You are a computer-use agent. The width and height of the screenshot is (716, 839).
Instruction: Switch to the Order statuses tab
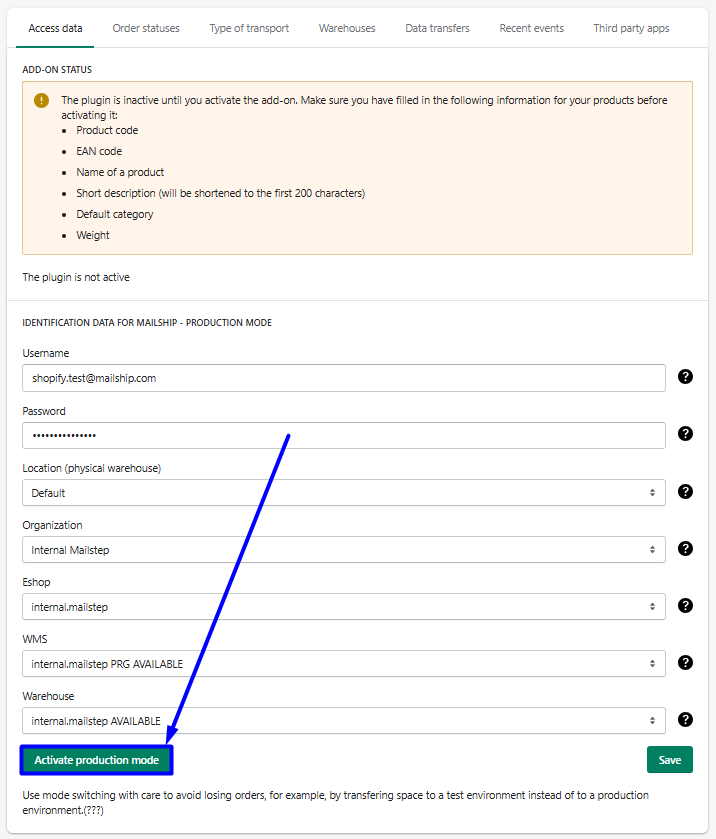pyautogui.click(x=146, y=28)
